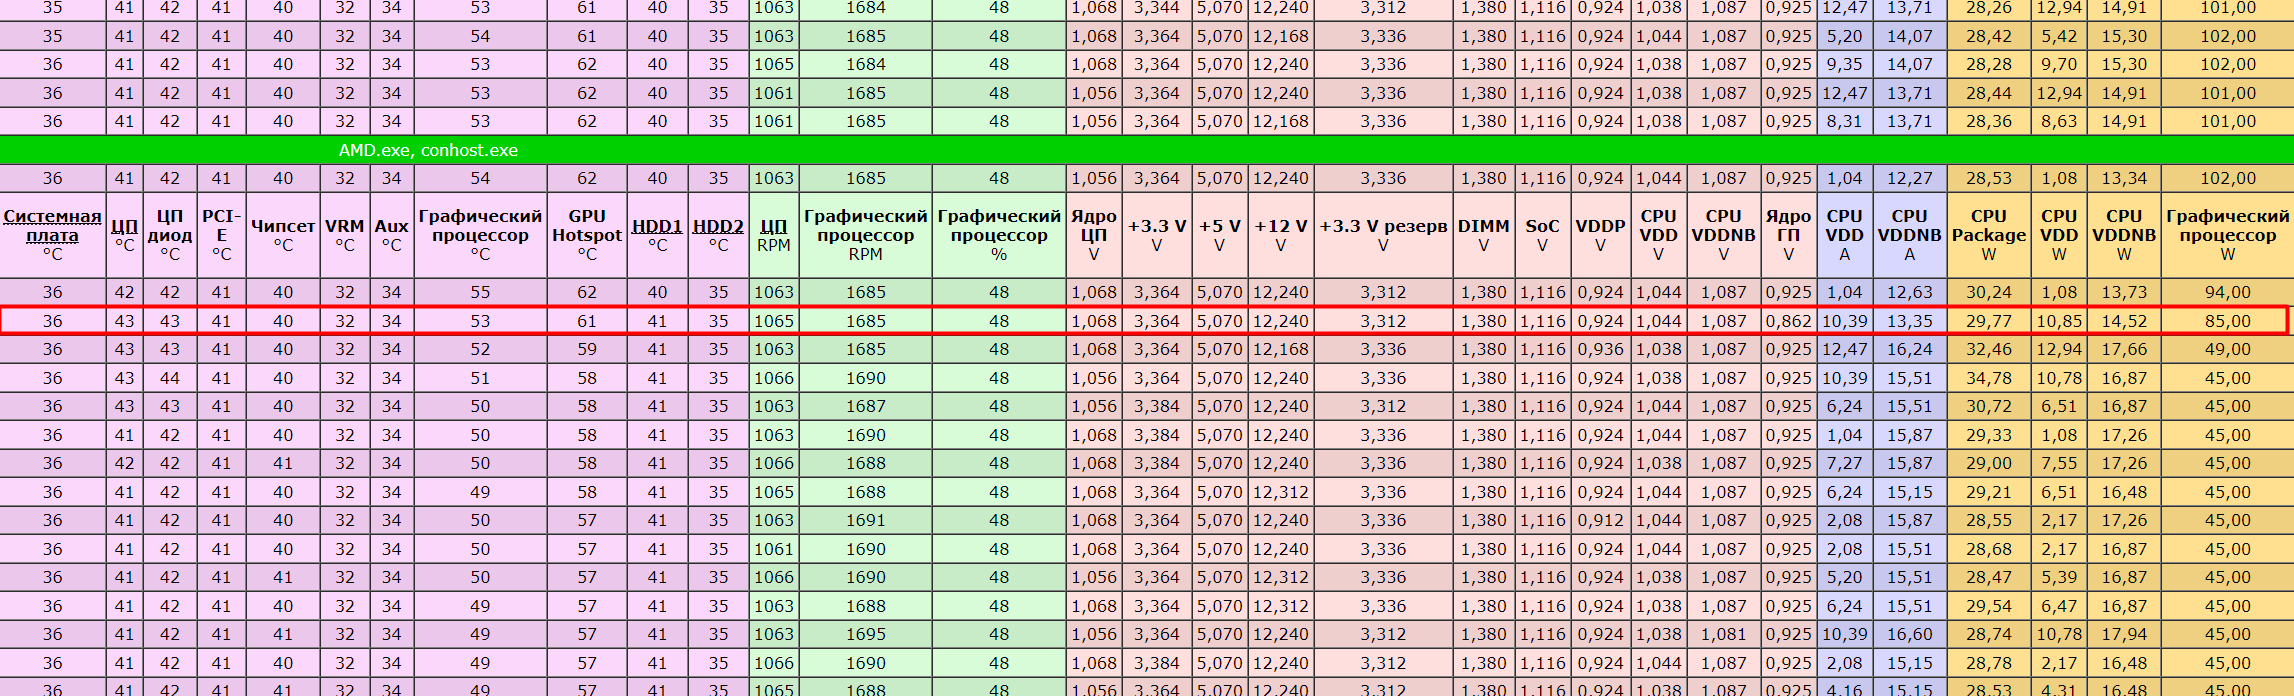Open the underlined HDD2 header link
This screenshot has width=2294, height=696.
click(x=718, y=227)
